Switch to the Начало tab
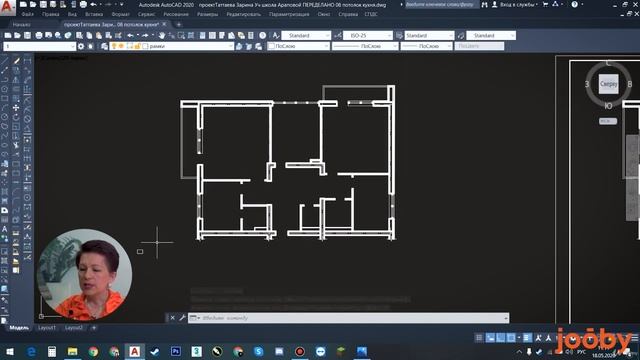The image size is (640, 360). click(x=22, y=24)
